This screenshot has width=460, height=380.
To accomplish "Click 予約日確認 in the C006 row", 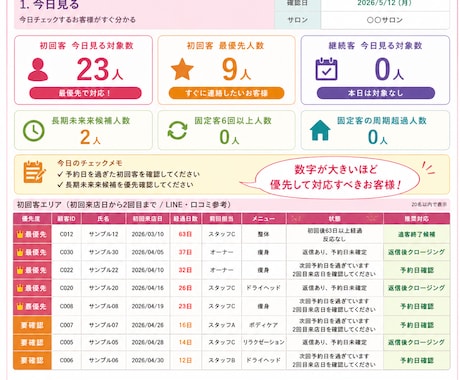I will (417, 360).
